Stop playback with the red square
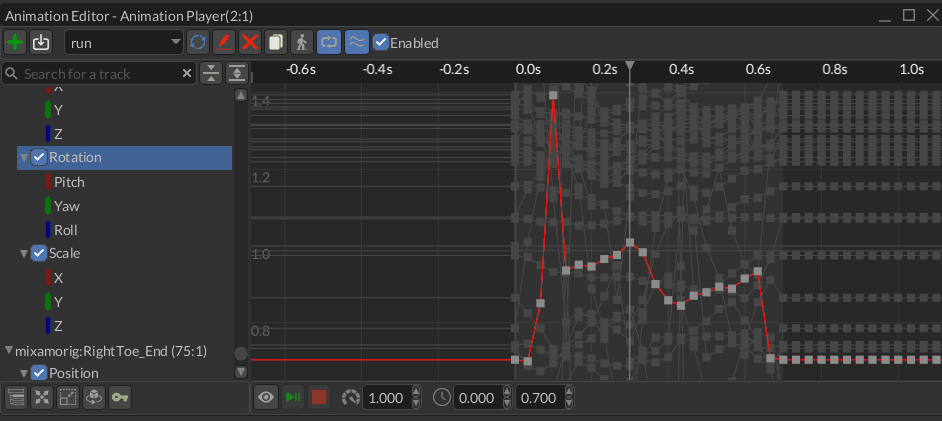This screenshot has height=421, width=942. pos(319,397)
